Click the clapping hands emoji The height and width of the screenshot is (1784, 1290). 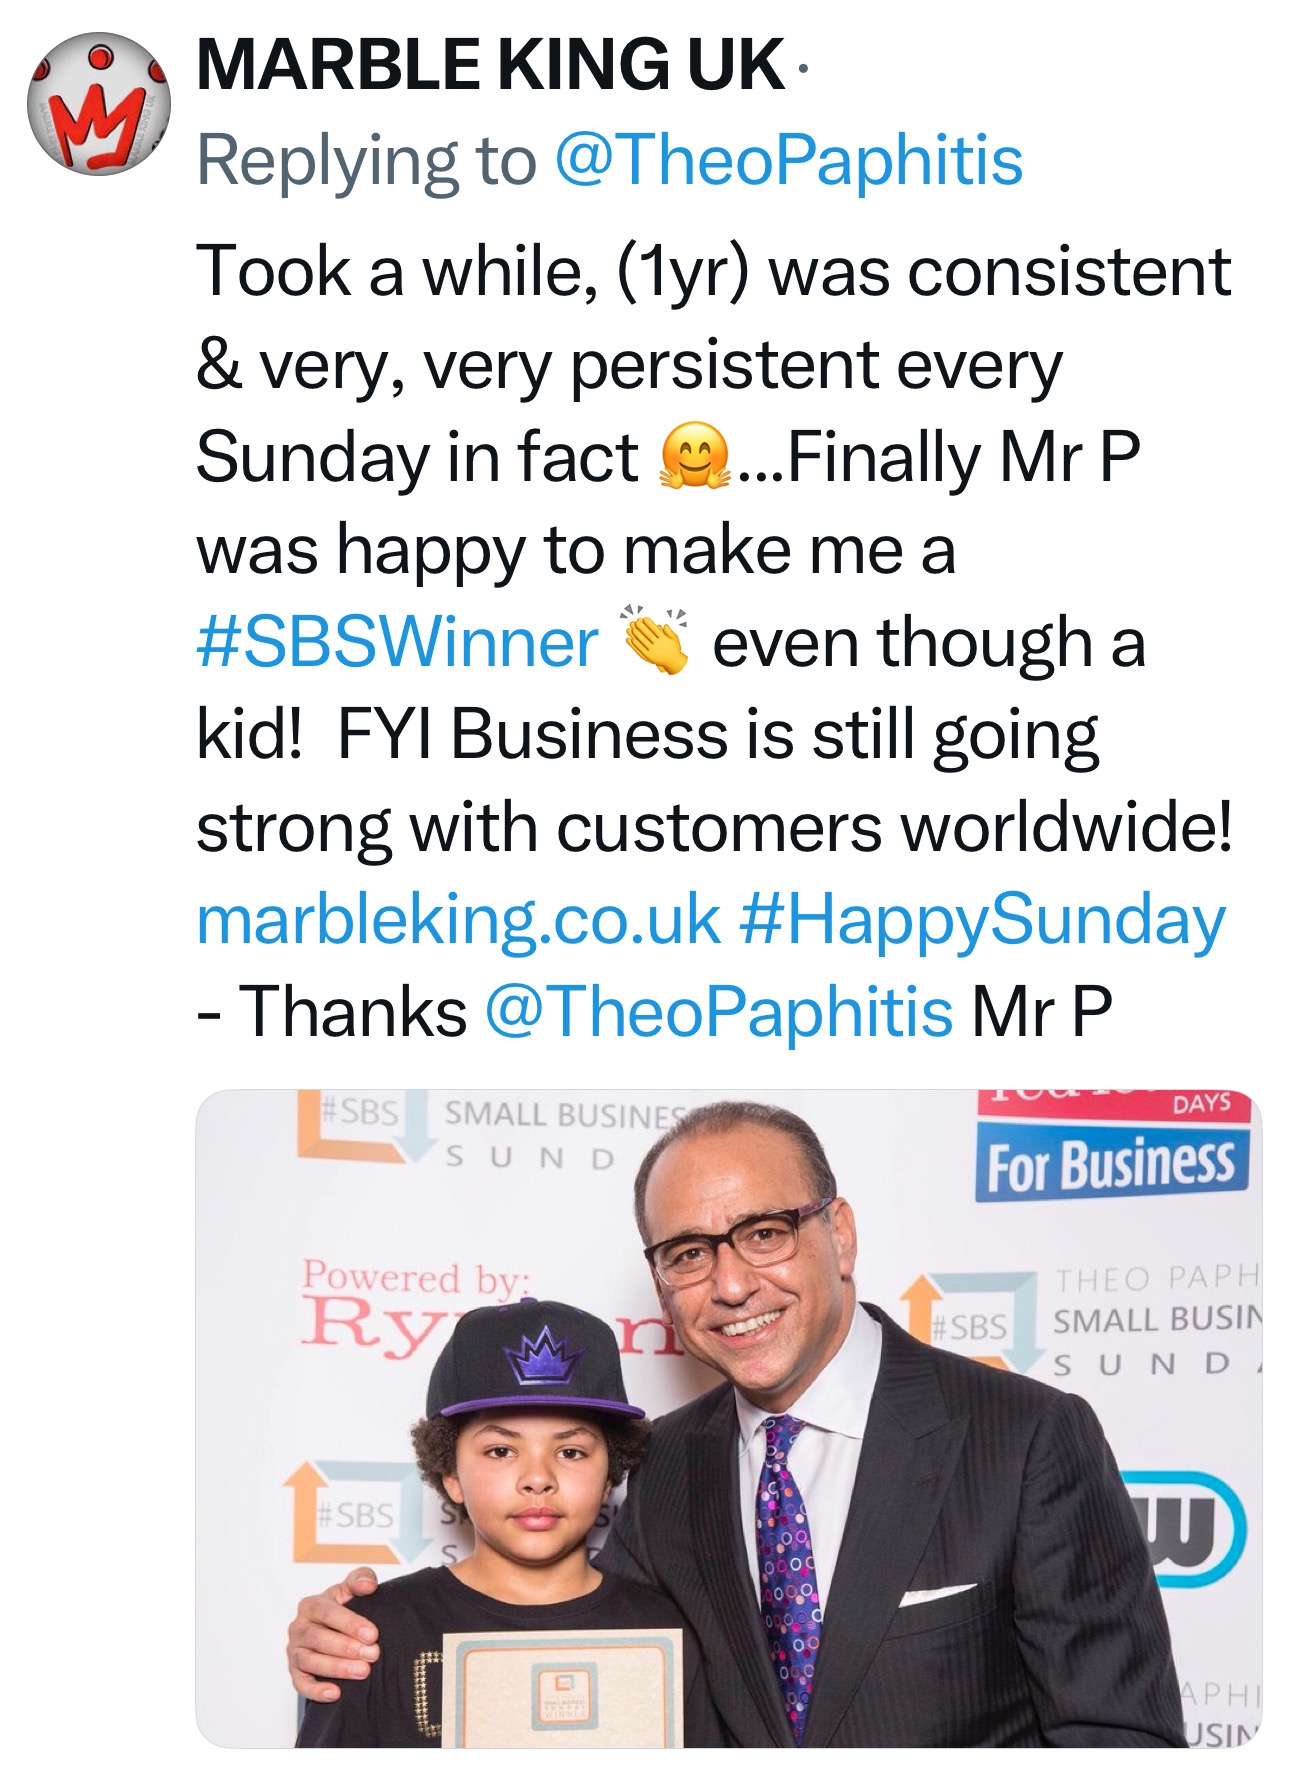655,641
